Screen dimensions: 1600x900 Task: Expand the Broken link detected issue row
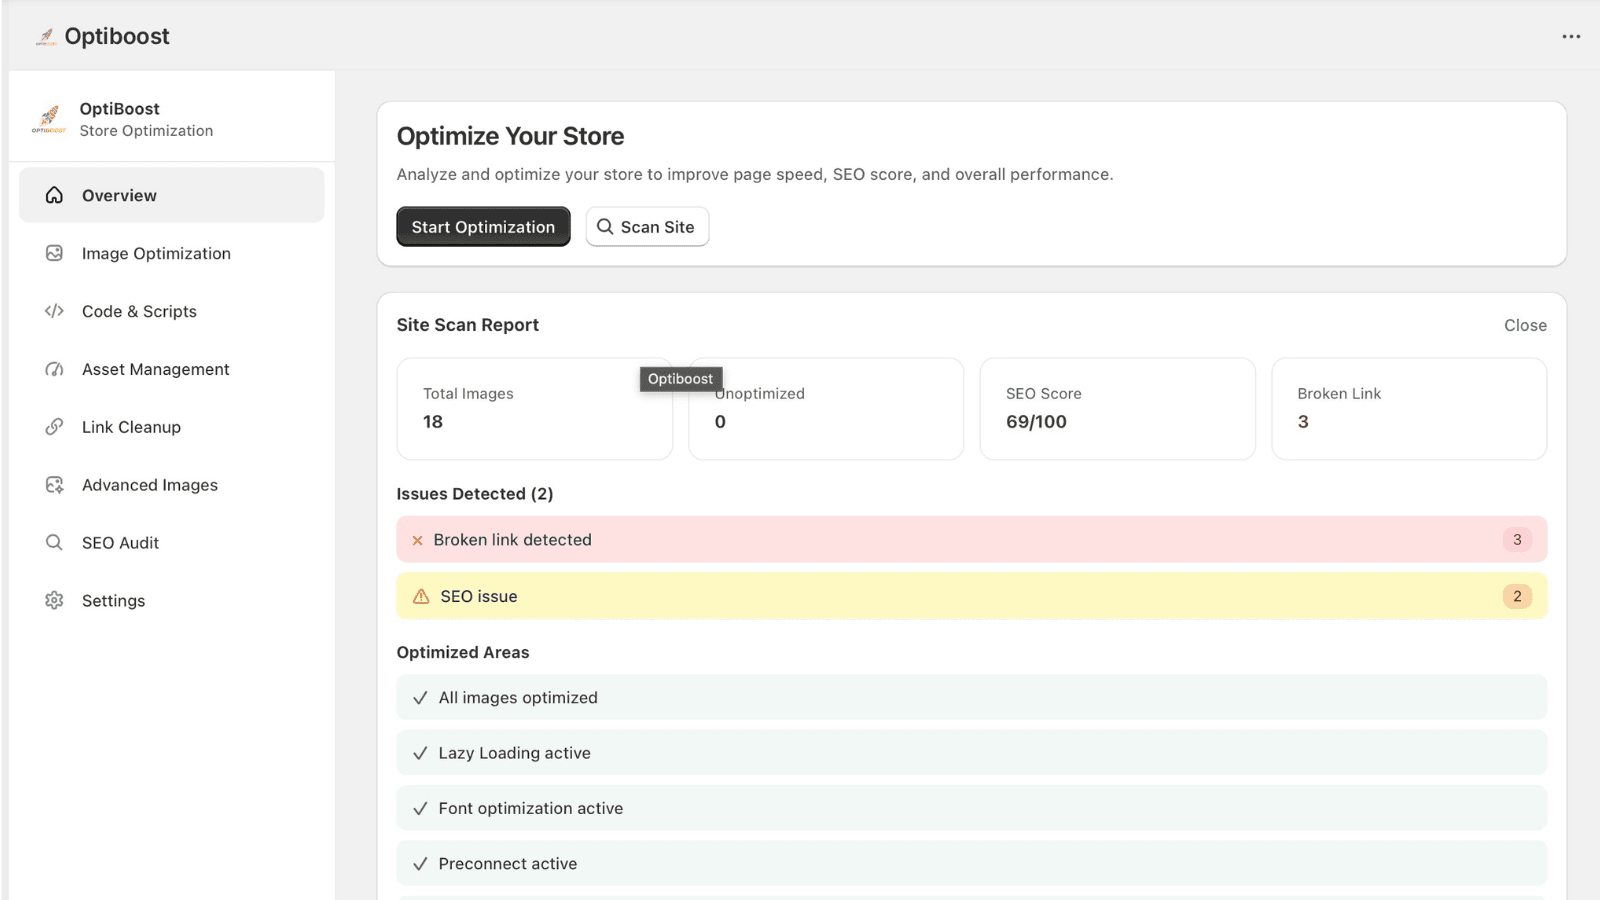[x=971, y=539]
